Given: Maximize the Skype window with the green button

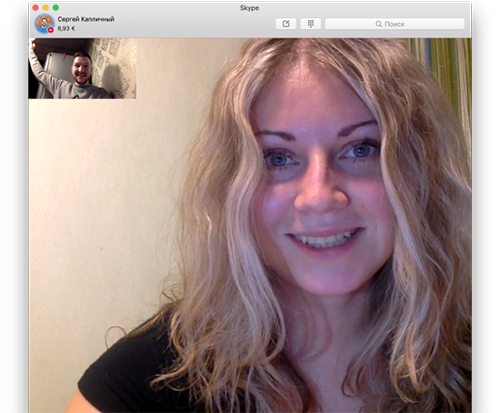Looking at the screenshot, I should [56, 7].
